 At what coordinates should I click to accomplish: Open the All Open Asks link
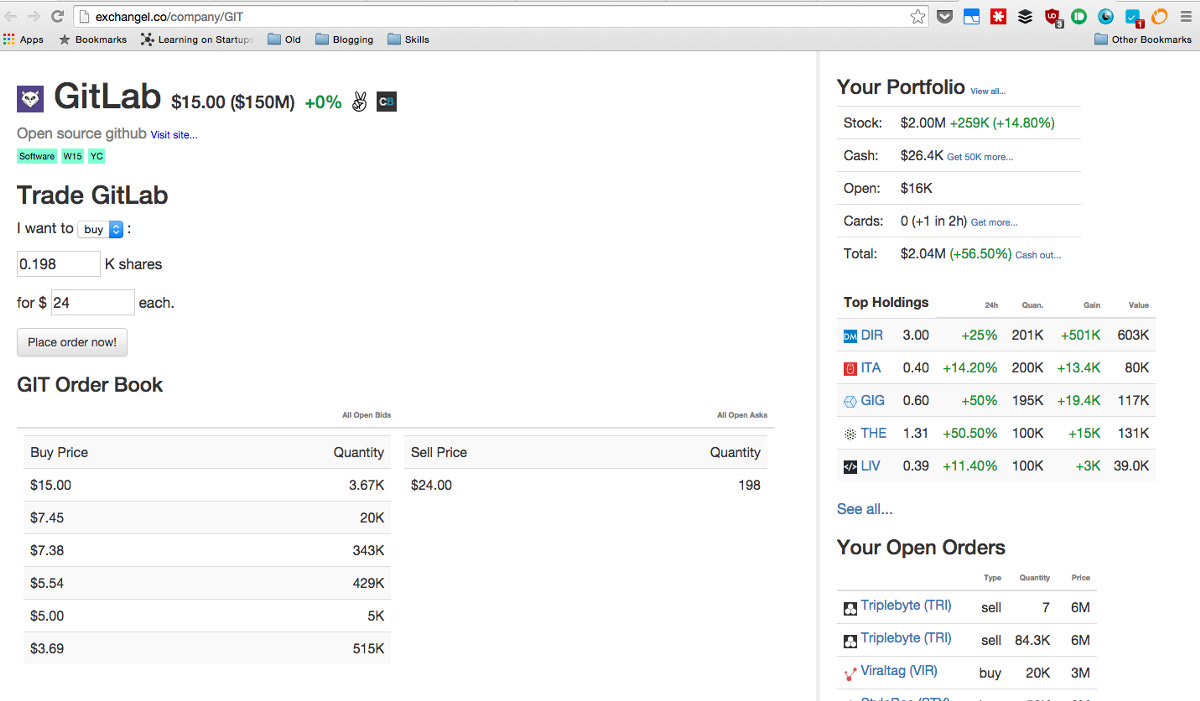pyautogui.click(x=742, y=415)
